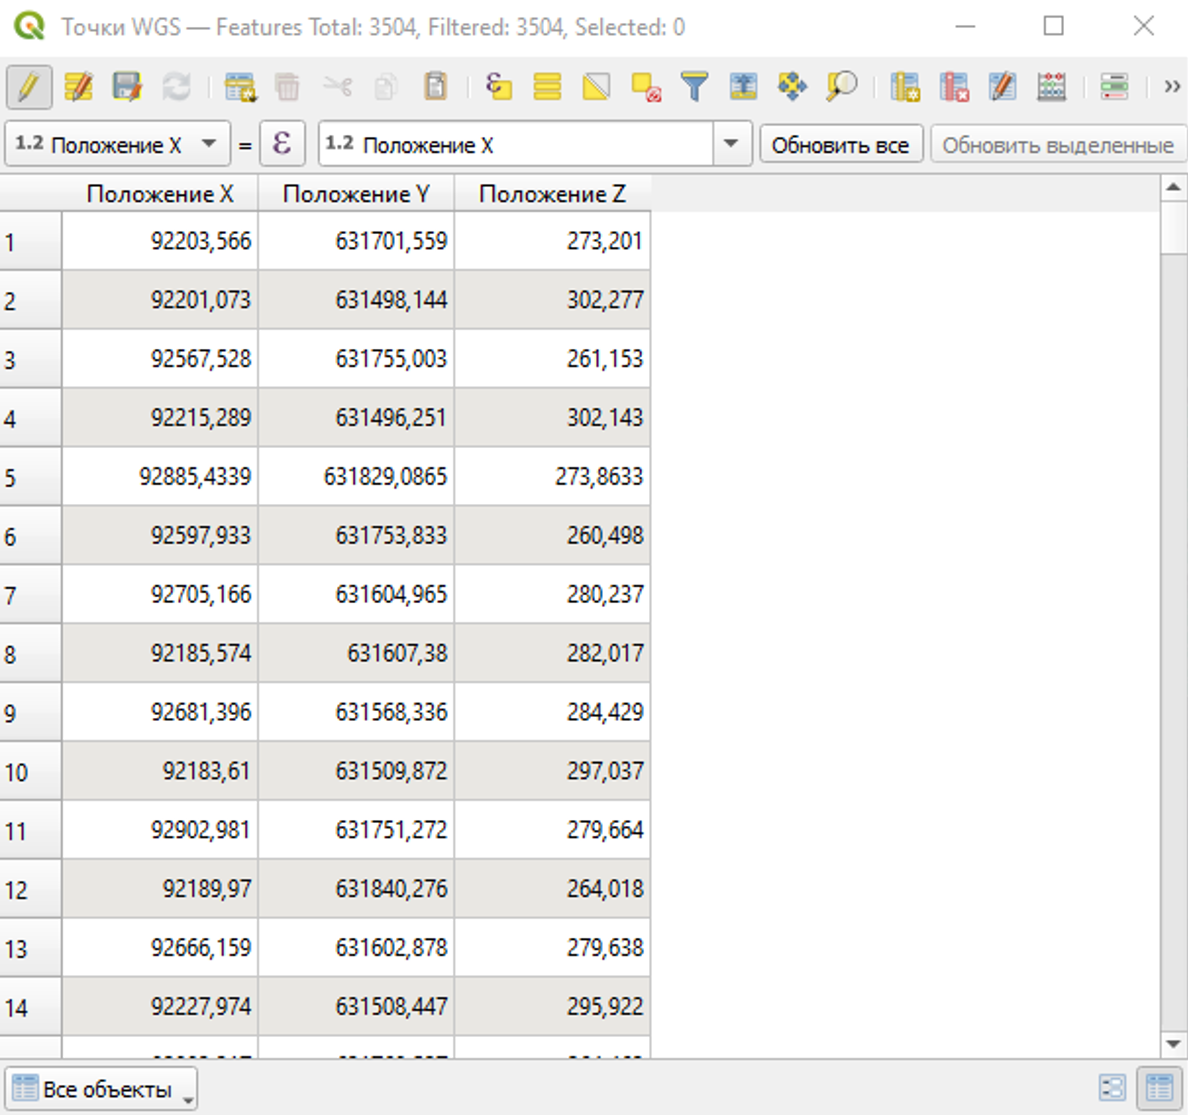Open the Все объекты filter menu

click(100, 1089)
